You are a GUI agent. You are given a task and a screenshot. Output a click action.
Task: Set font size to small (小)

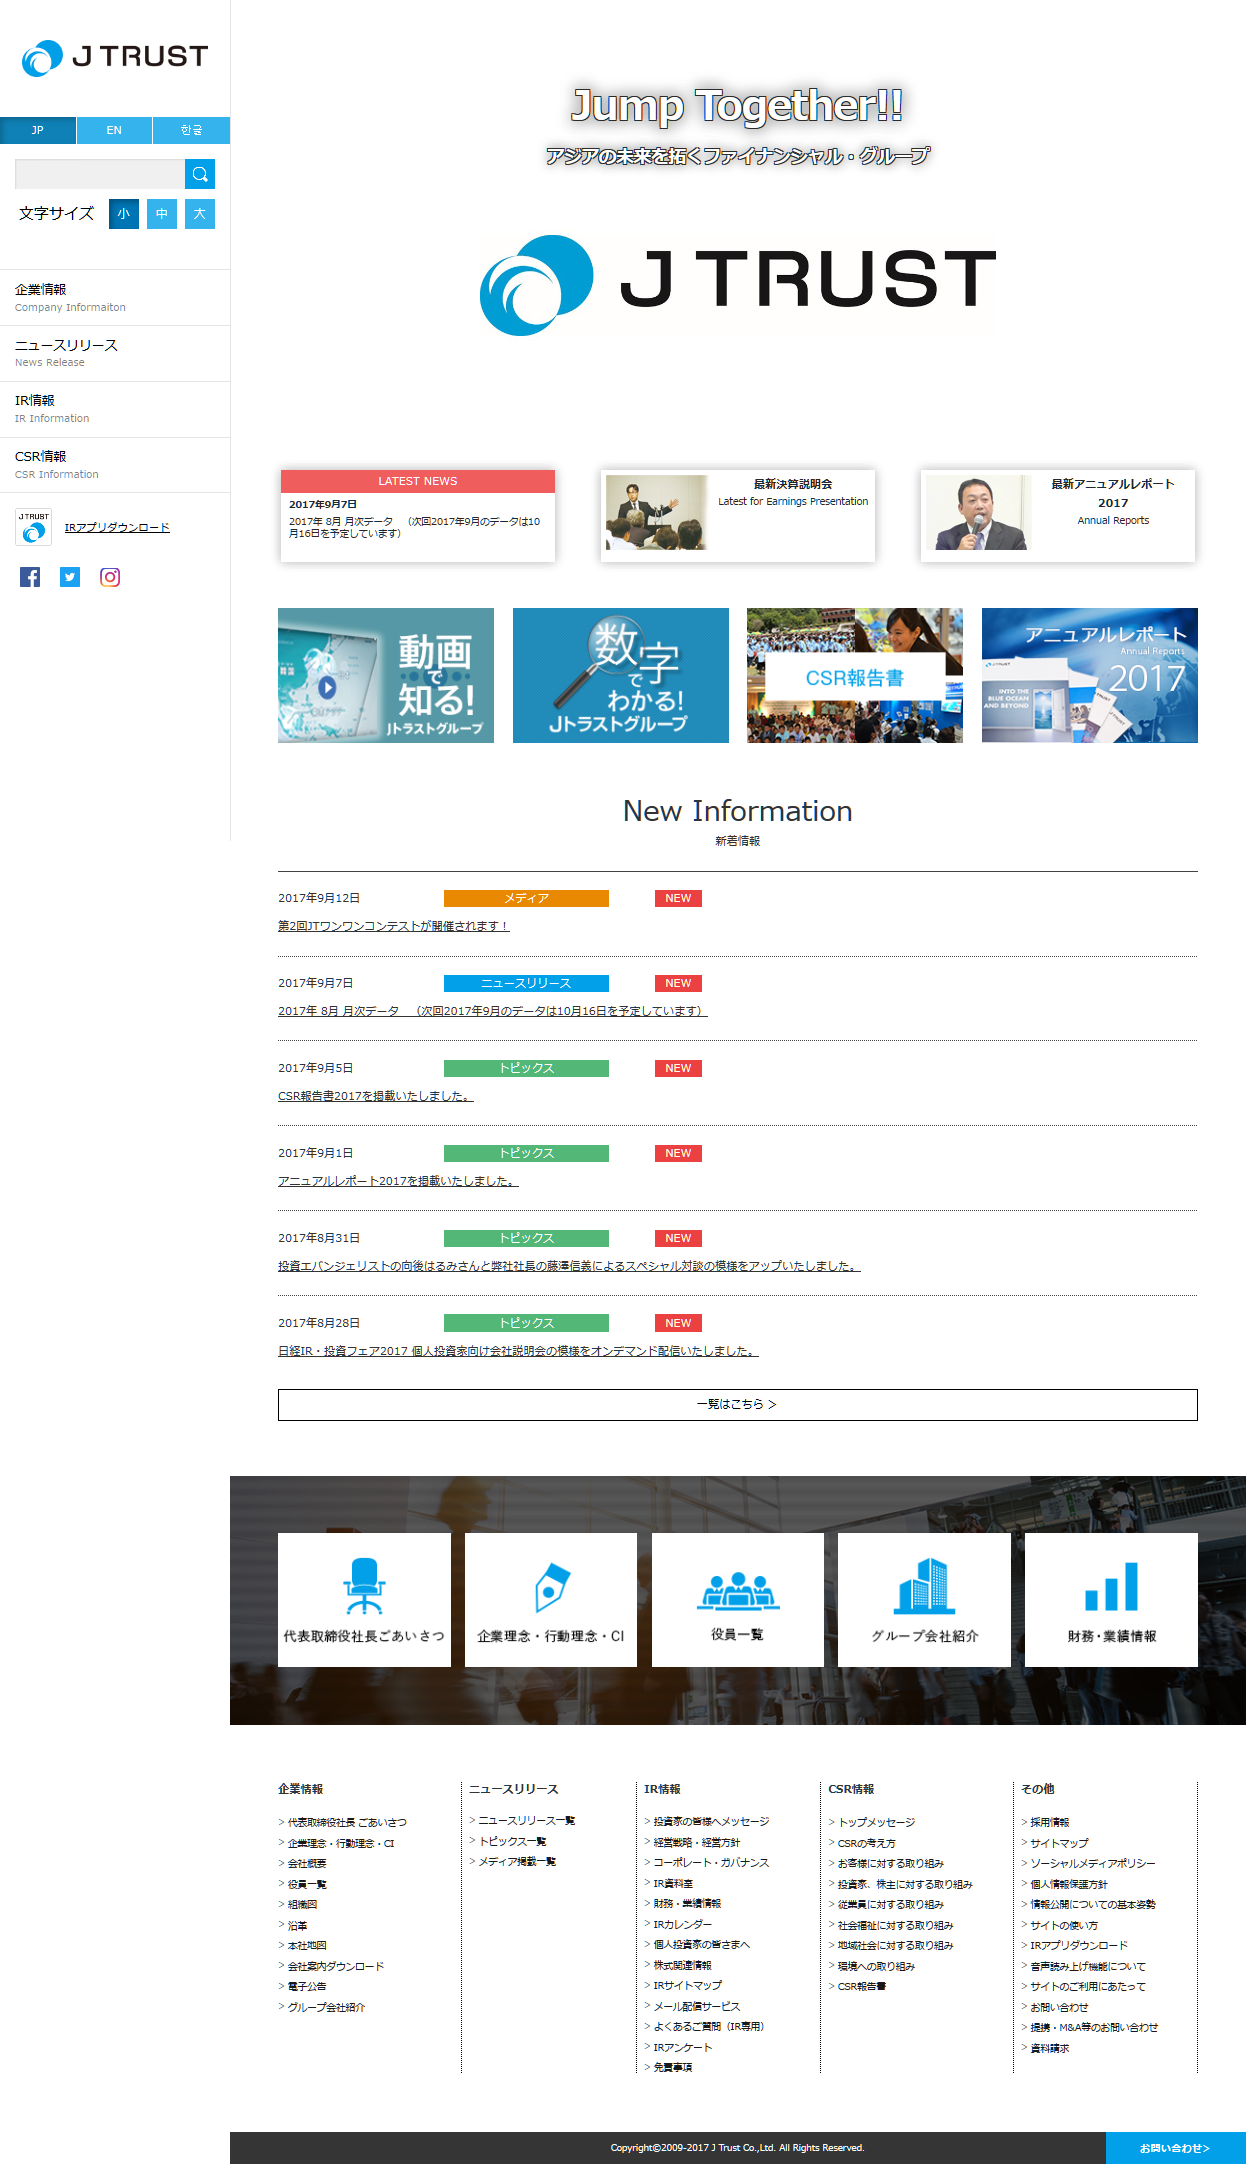click(x=124, y=214)
